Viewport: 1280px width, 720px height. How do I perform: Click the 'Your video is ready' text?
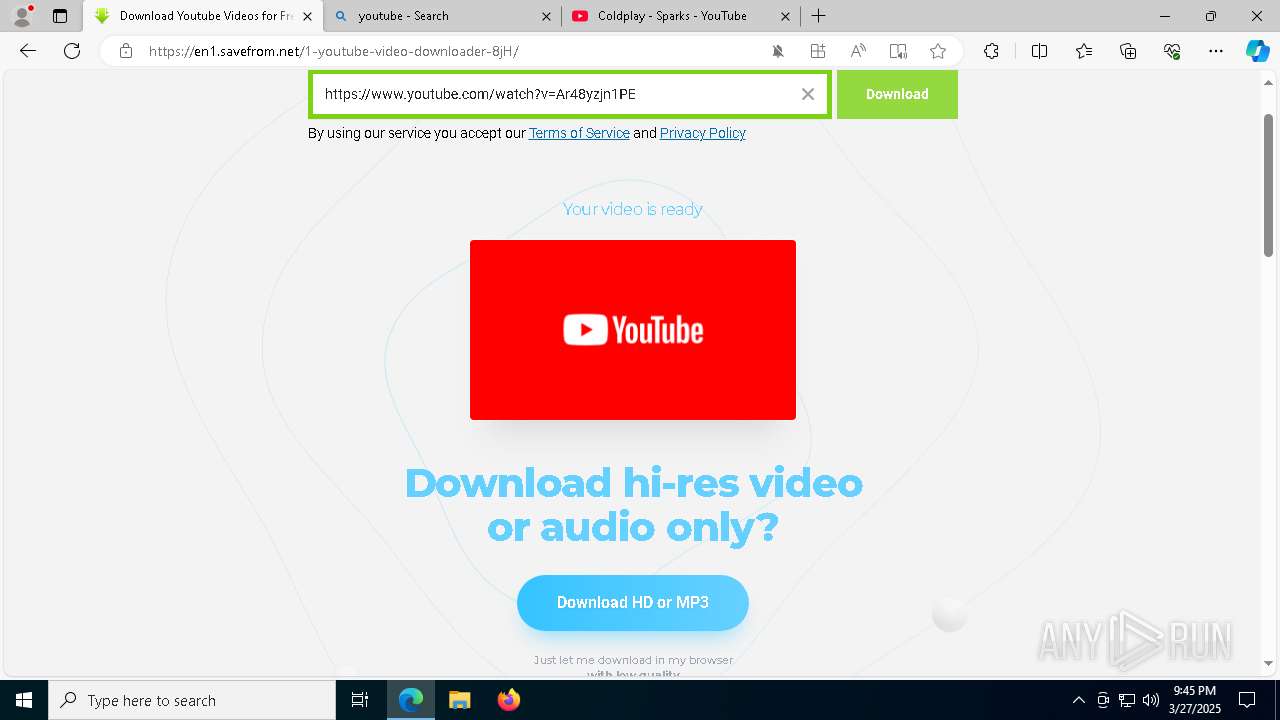pyautogui.click(x=633, y=209)
